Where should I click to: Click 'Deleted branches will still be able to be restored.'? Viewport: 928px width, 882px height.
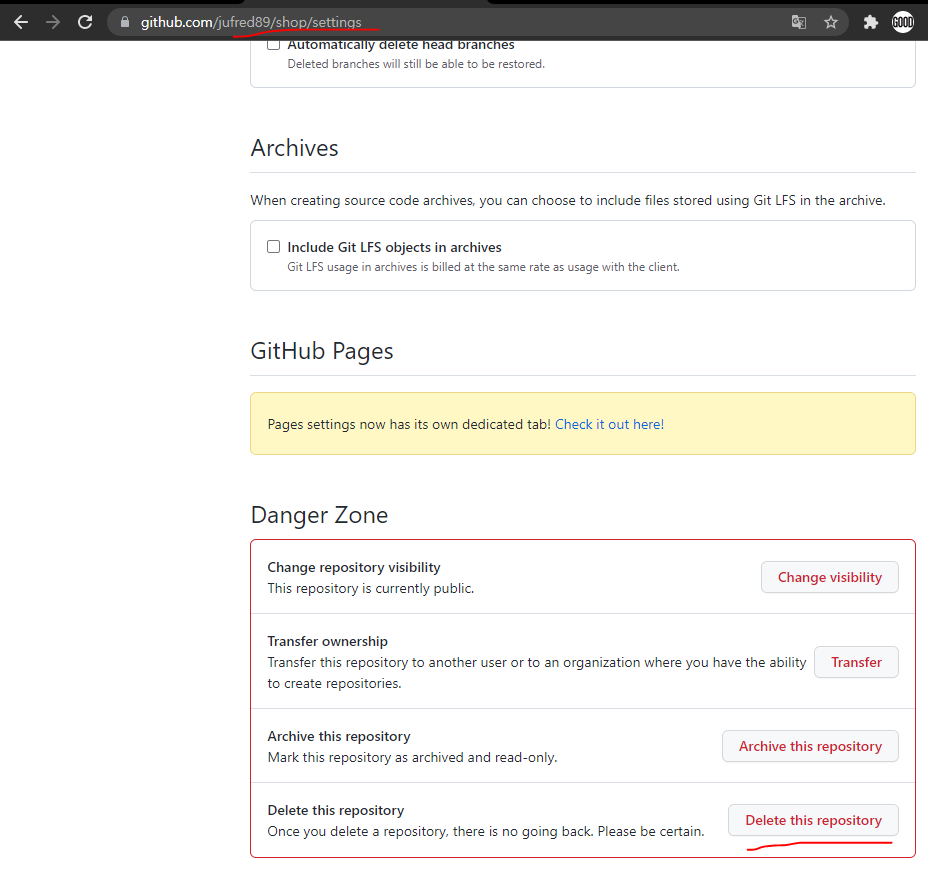pyautogui.click(x=416, y=64)
